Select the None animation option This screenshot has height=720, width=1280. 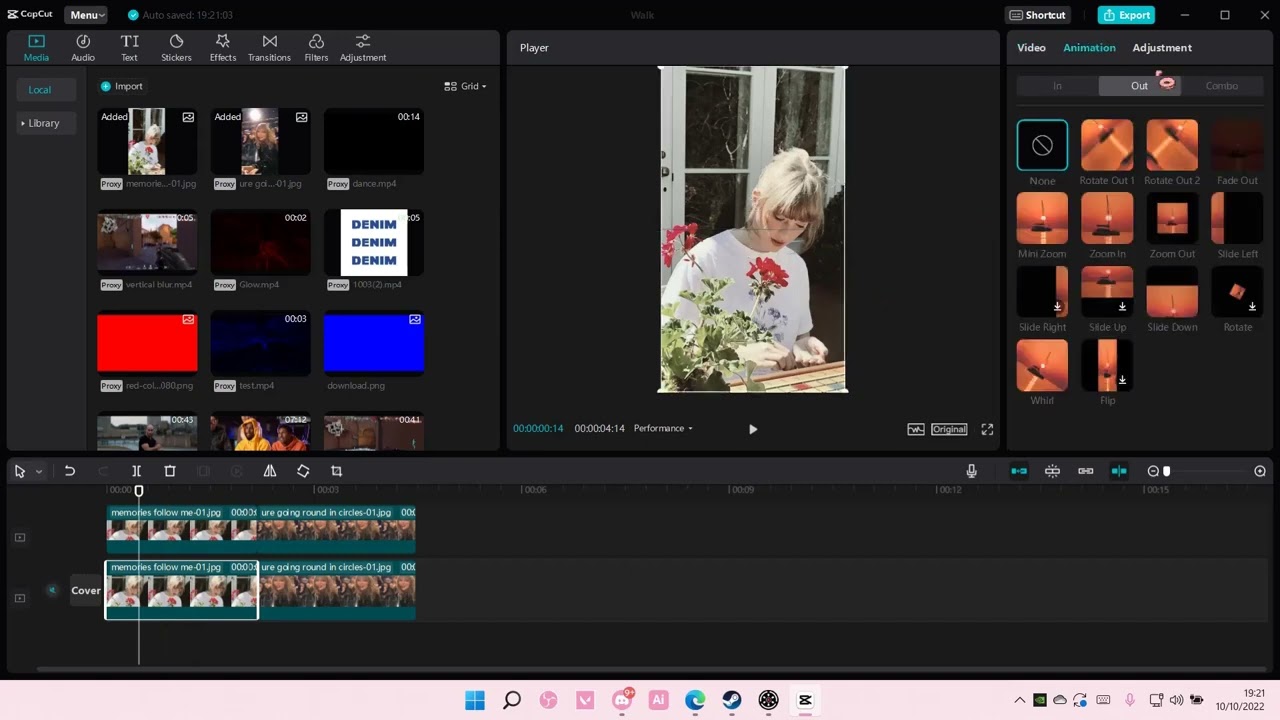(1042, 146)
